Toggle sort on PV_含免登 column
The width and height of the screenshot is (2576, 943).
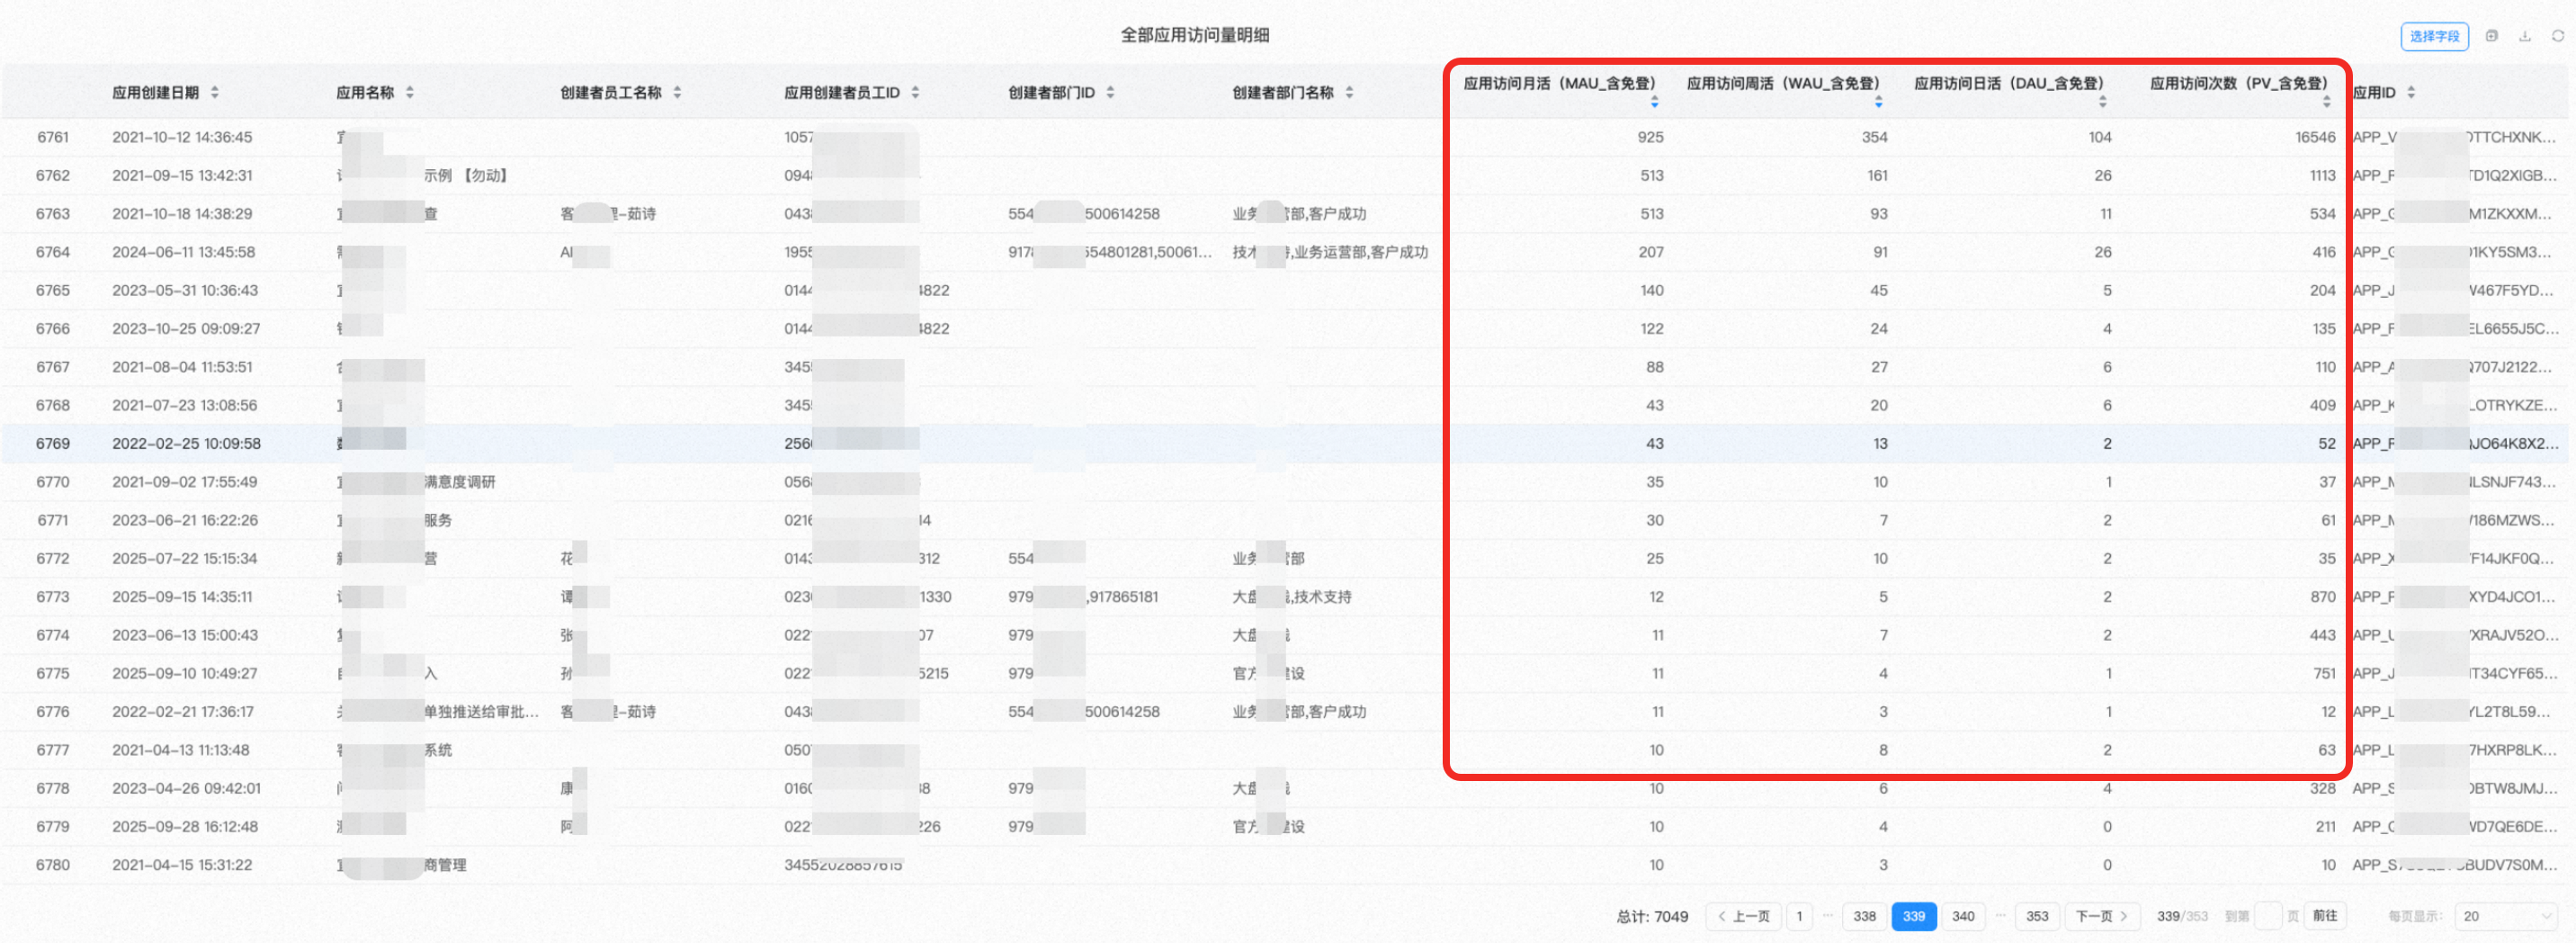point(2326,102)
